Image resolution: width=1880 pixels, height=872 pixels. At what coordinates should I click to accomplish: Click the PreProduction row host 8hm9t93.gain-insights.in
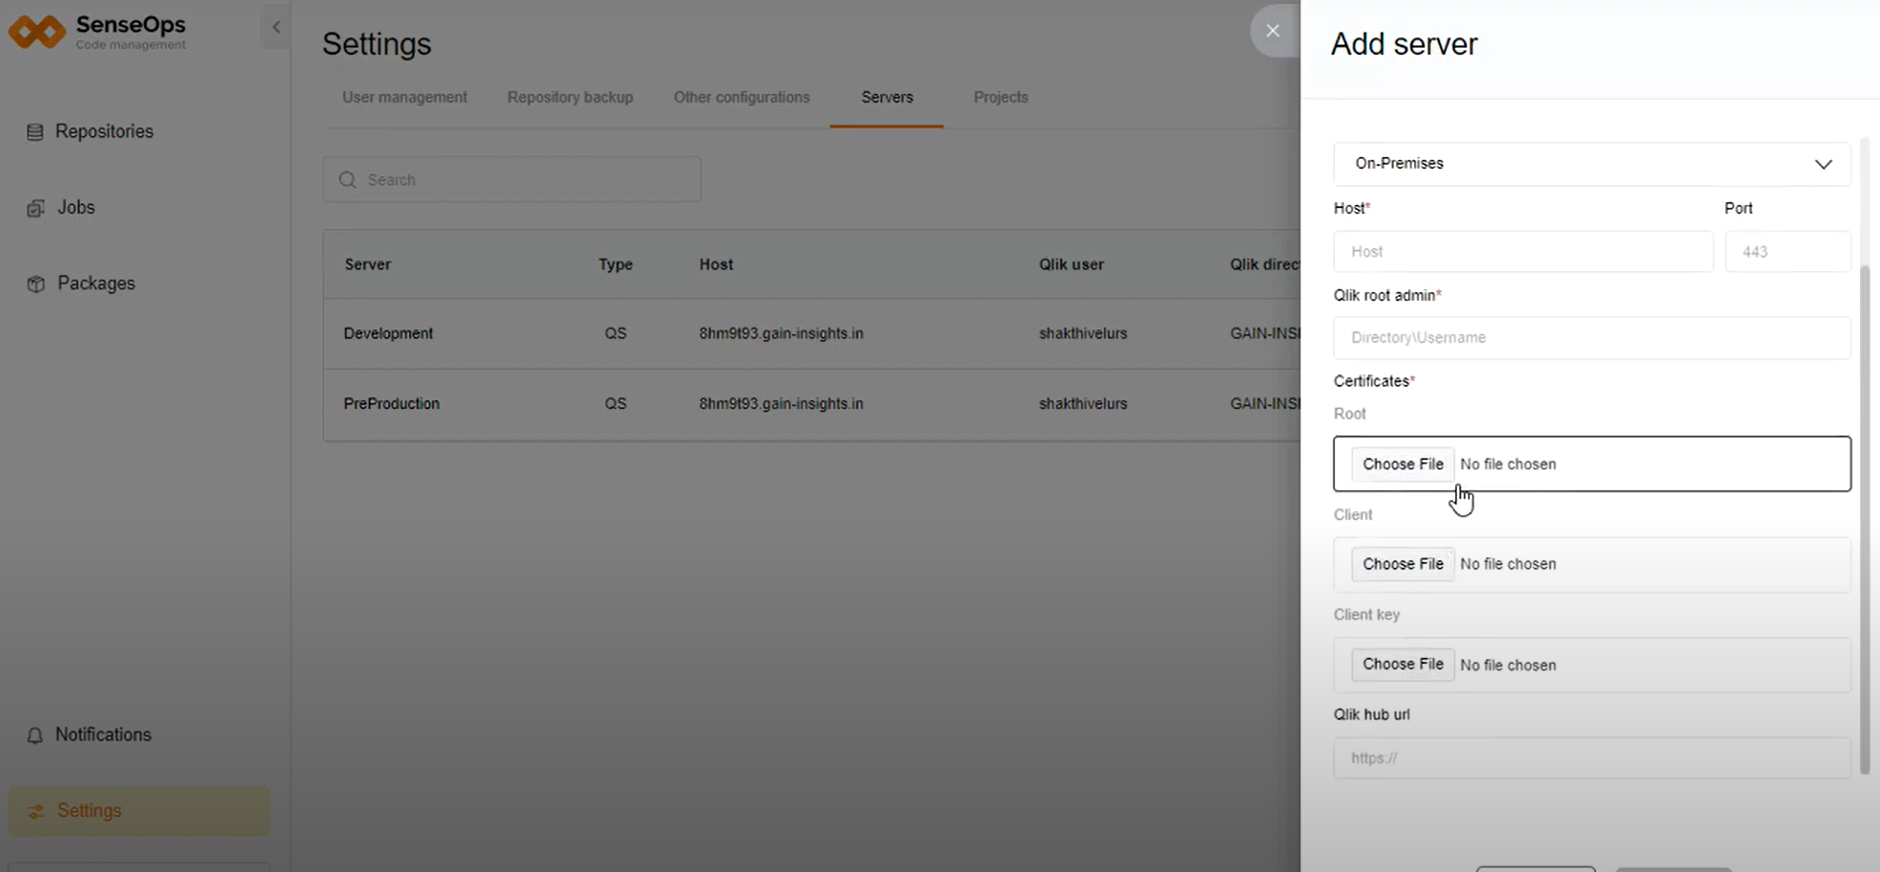781,404
